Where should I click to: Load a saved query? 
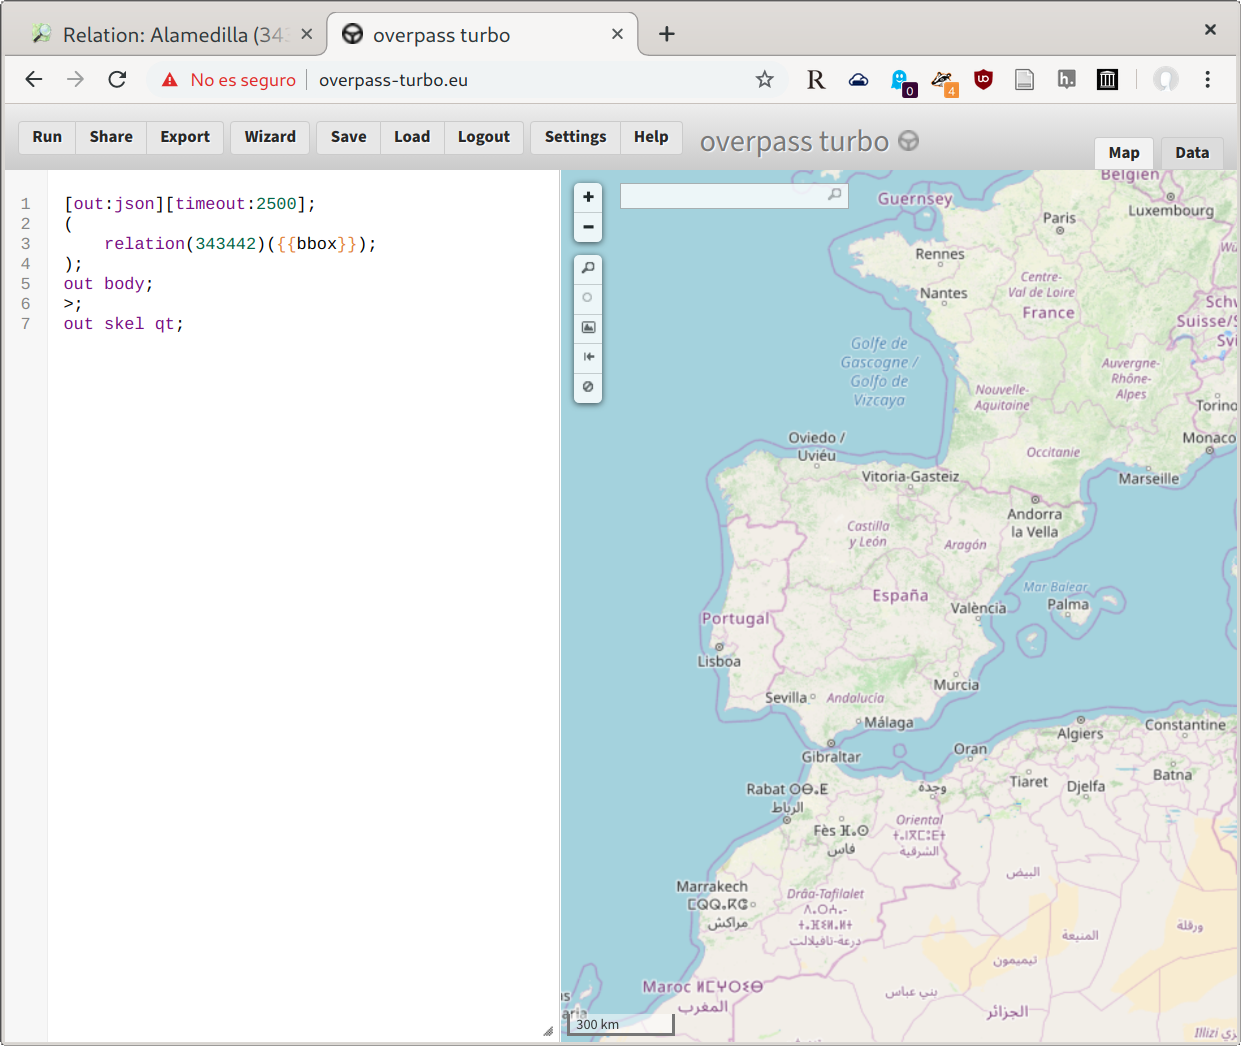(x=412, y=137)
